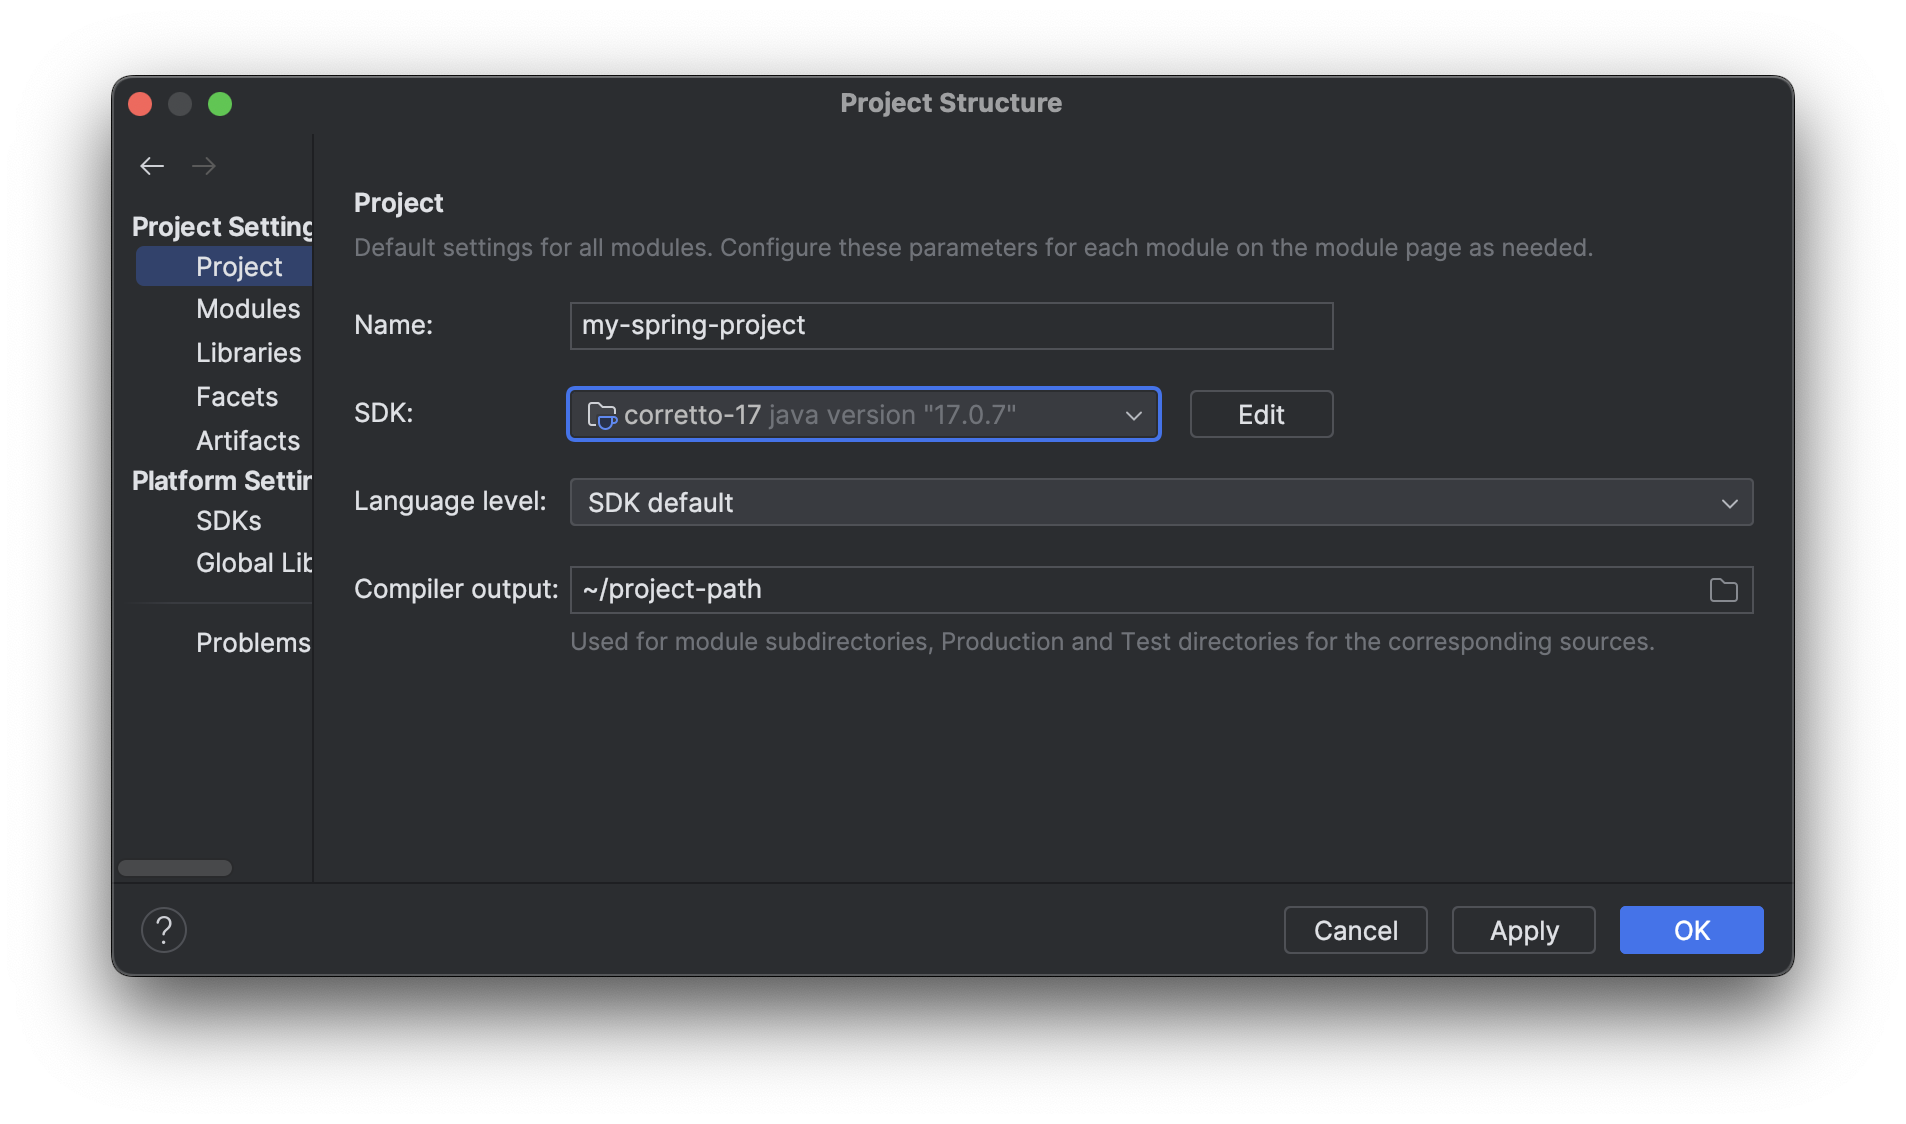Viewport: 1906px width, 1124px height.
Task: Open the help question mark button
Action: (x=164, y=930)
